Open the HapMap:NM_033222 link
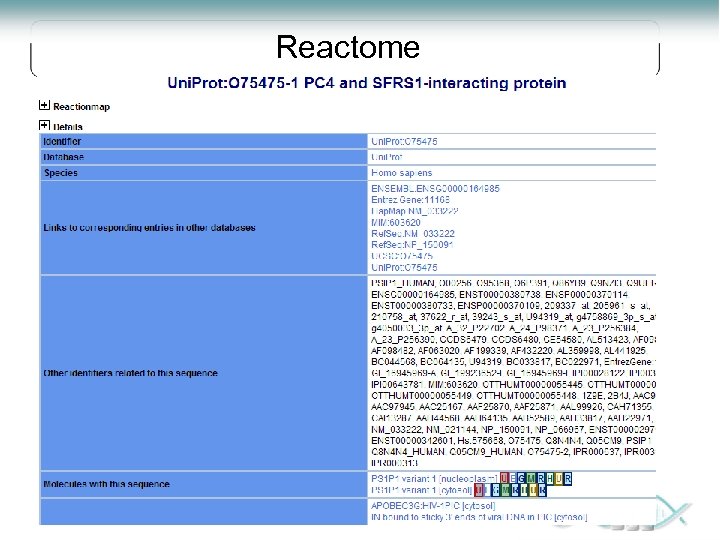The width and height of the screenshot is (720, 540). click(x=415, y=211)
